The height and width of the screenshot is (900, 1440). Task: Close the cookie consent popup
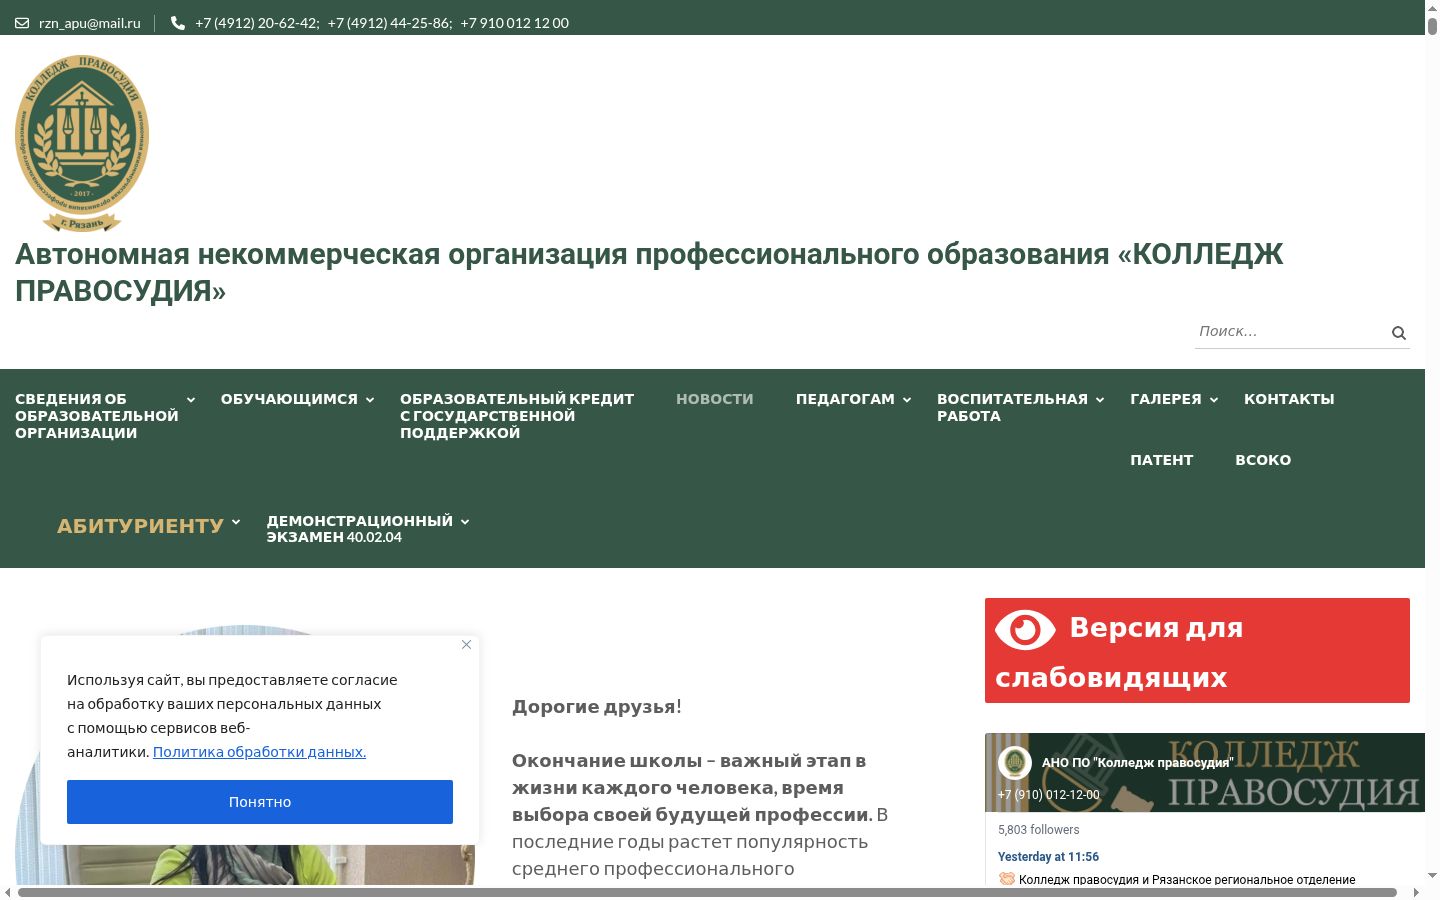point(466,645)
